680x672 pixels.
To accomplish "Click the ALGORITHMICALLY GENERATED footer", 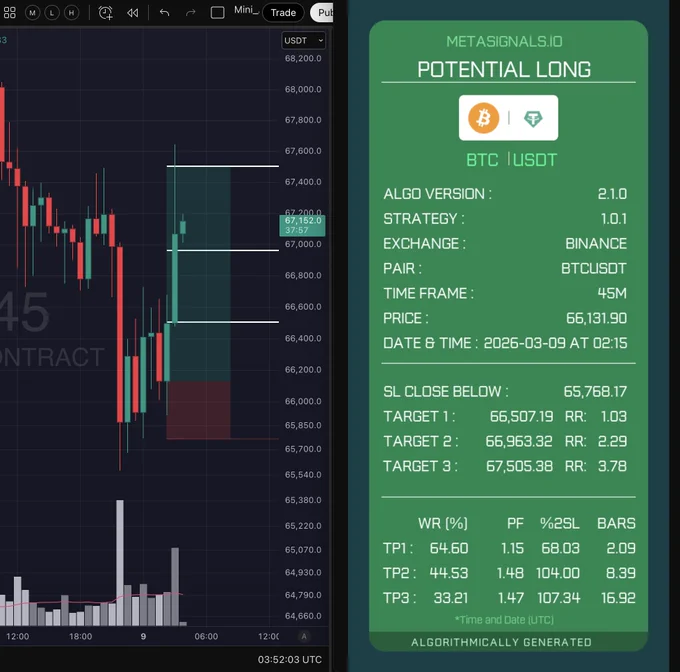I will coord(501,642).
